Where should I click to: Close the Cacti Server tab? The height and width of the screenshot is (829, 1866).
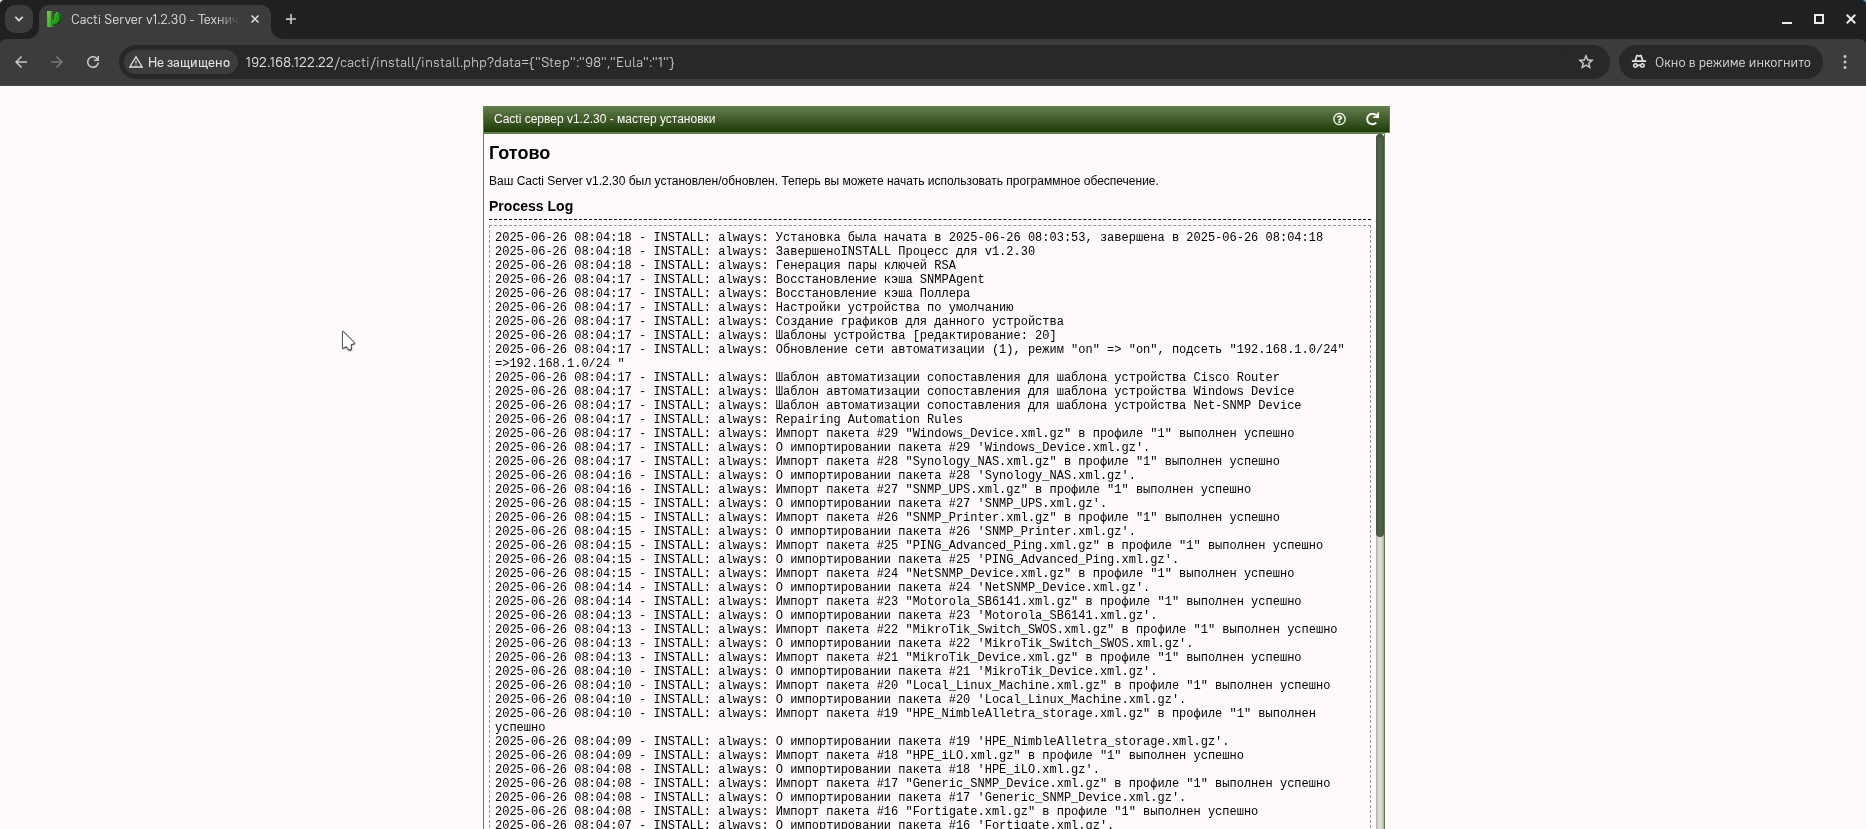click(x=255, y=19)
